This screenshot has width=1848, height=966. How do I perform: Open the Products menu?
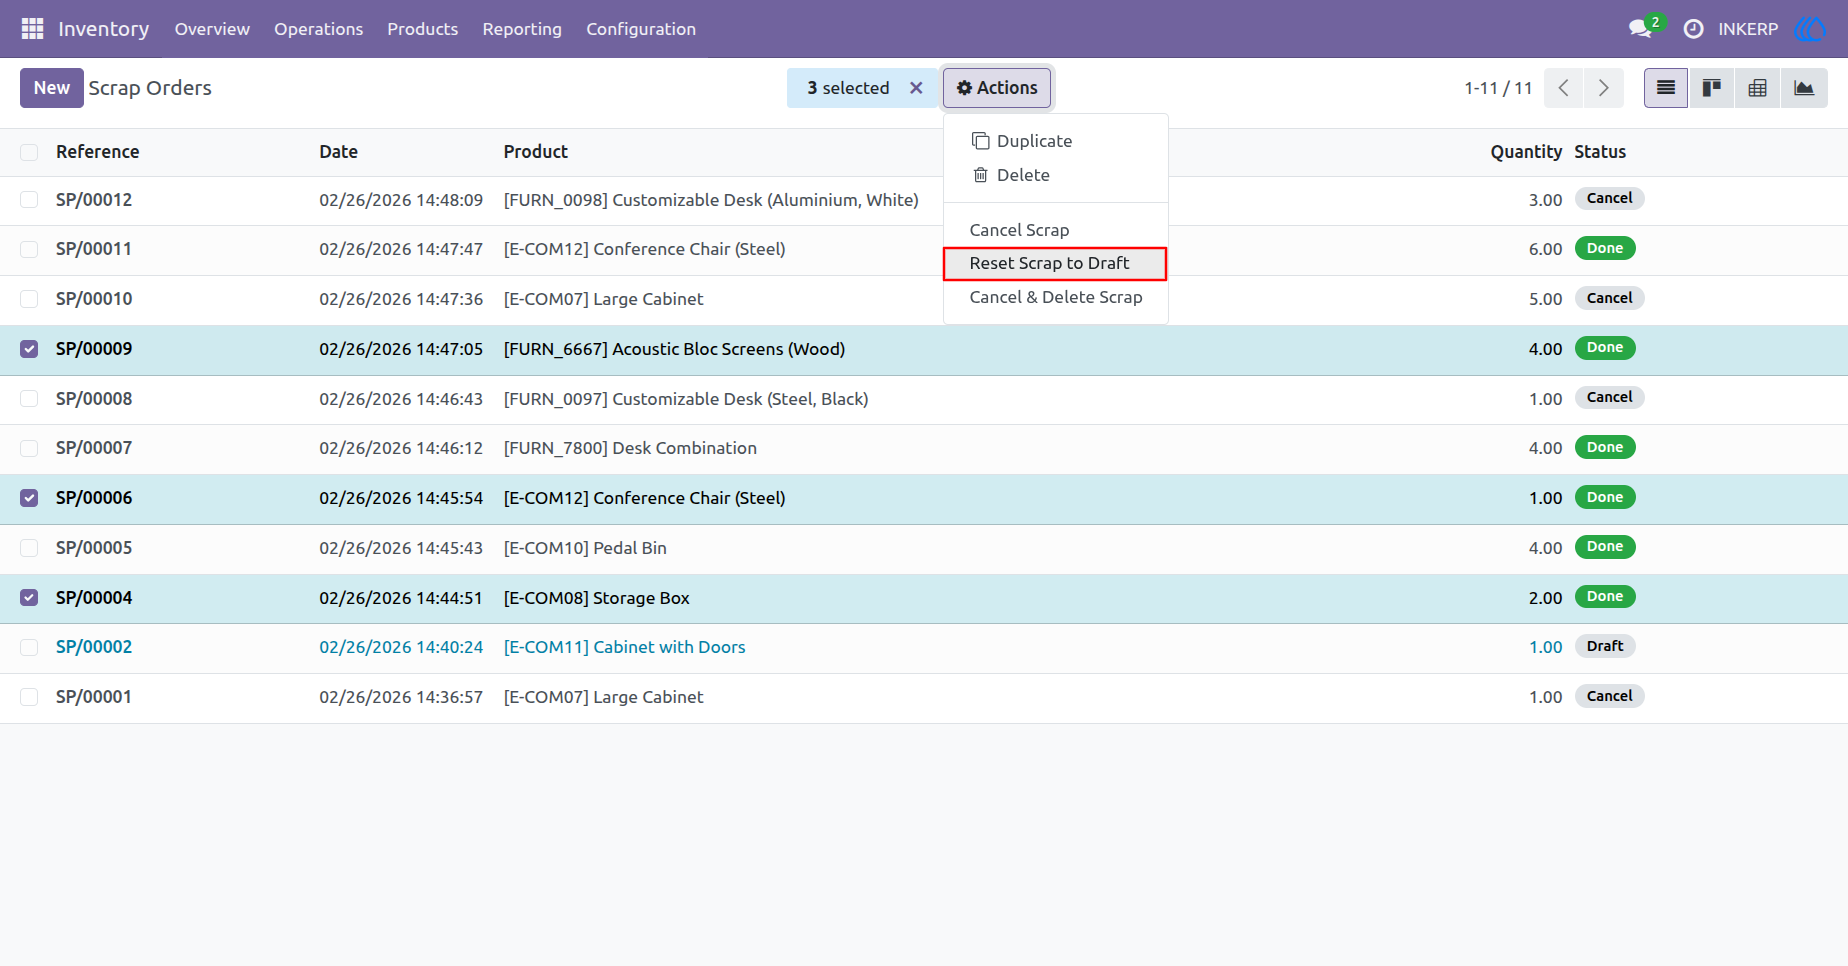click(422, 29)
